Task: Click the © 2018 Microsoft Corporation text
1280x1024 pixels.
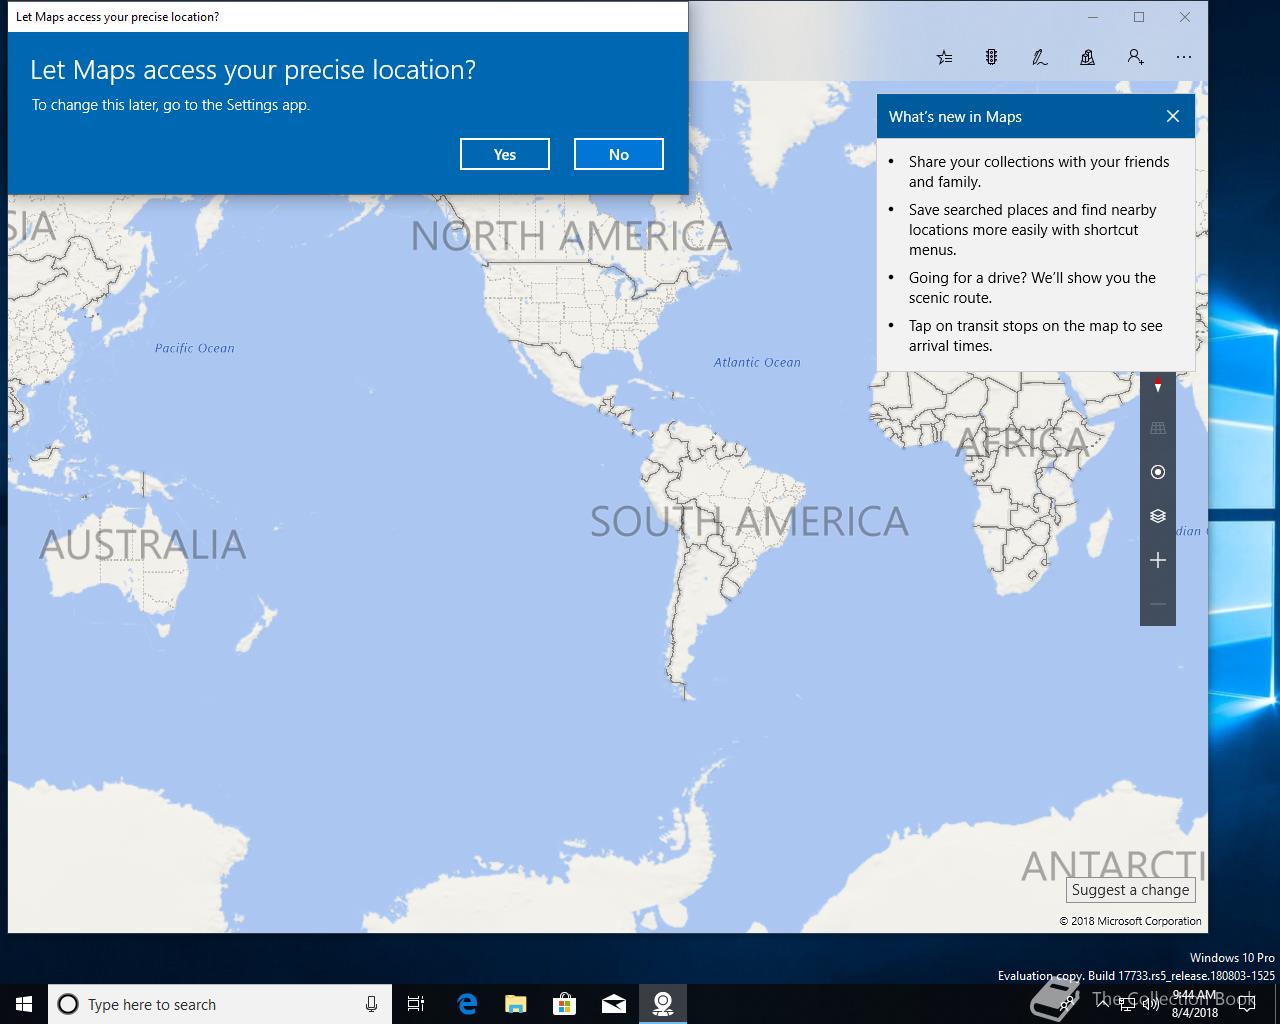Action: [x=1131, y=921]
